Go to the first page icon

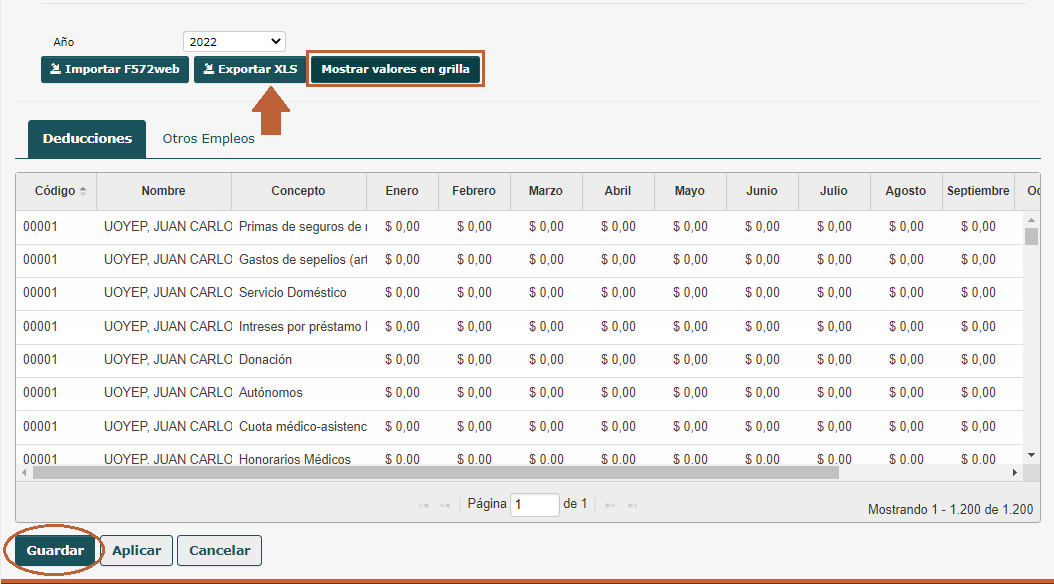click(x=423, y=505)
